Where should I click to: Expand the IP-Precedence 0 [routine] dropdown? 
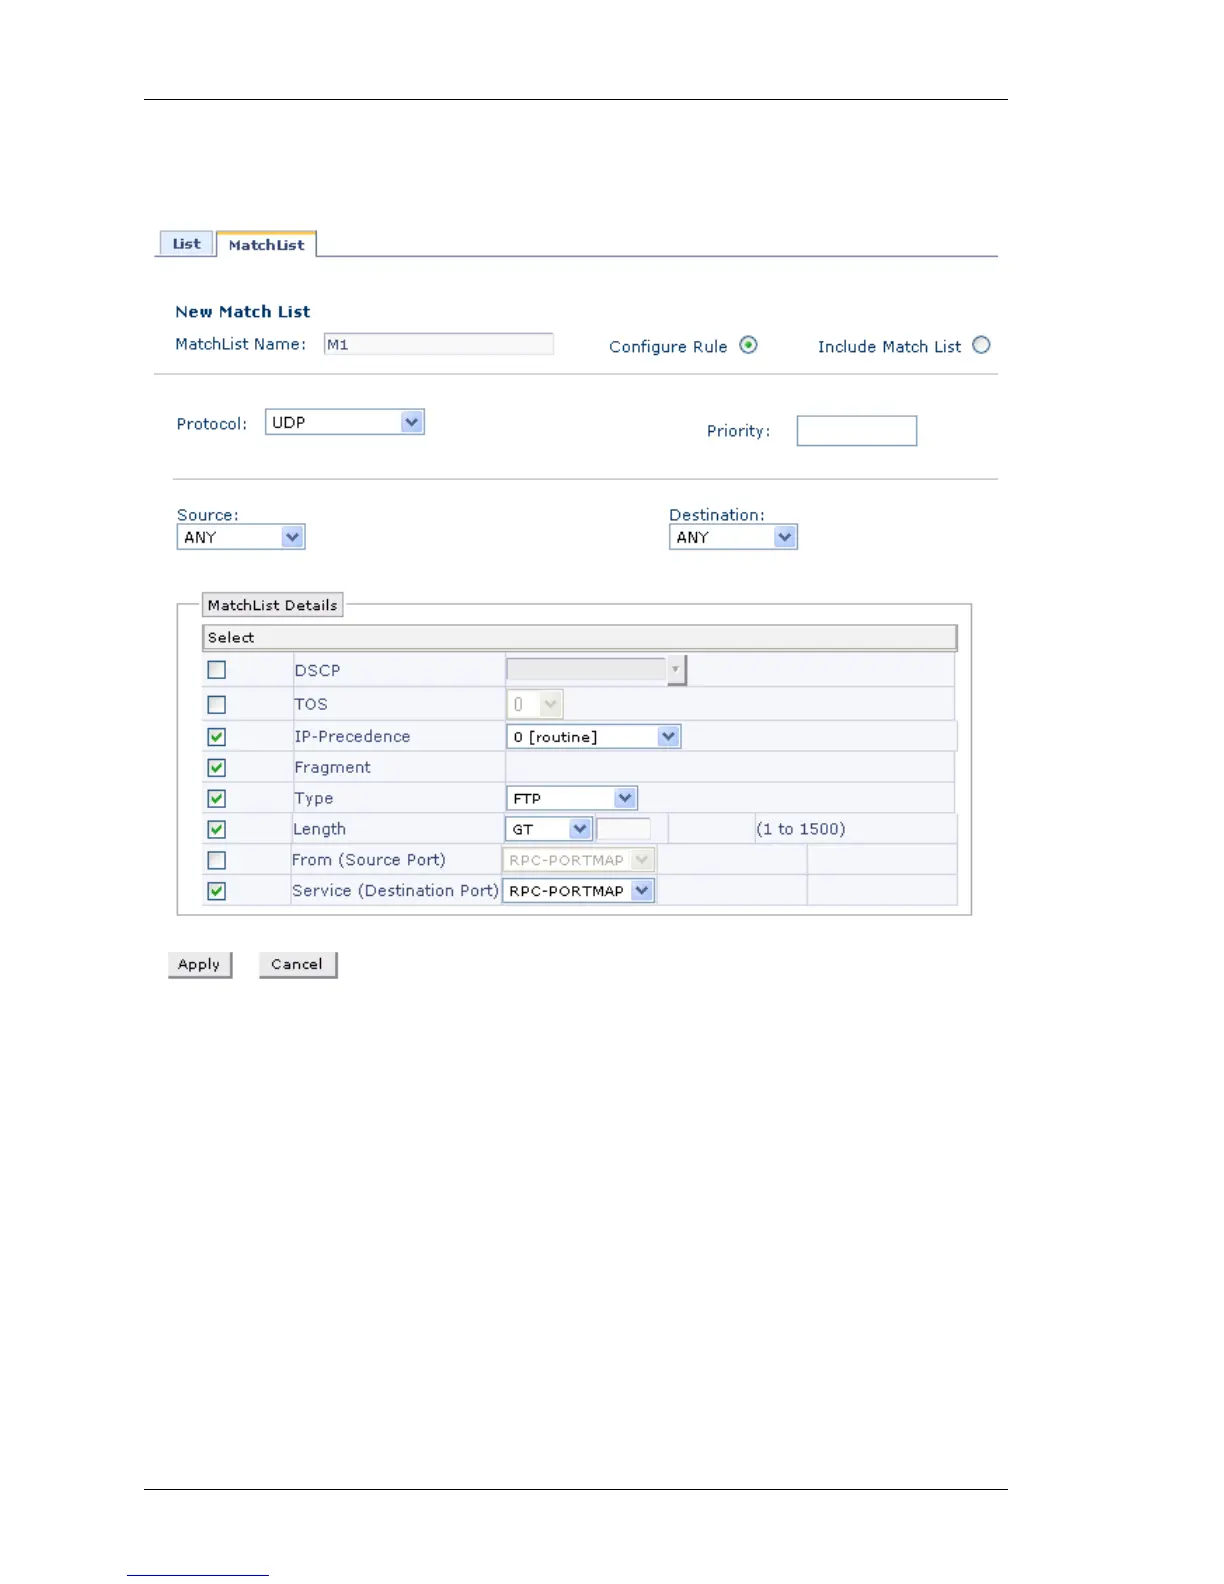tap(593, 737)
